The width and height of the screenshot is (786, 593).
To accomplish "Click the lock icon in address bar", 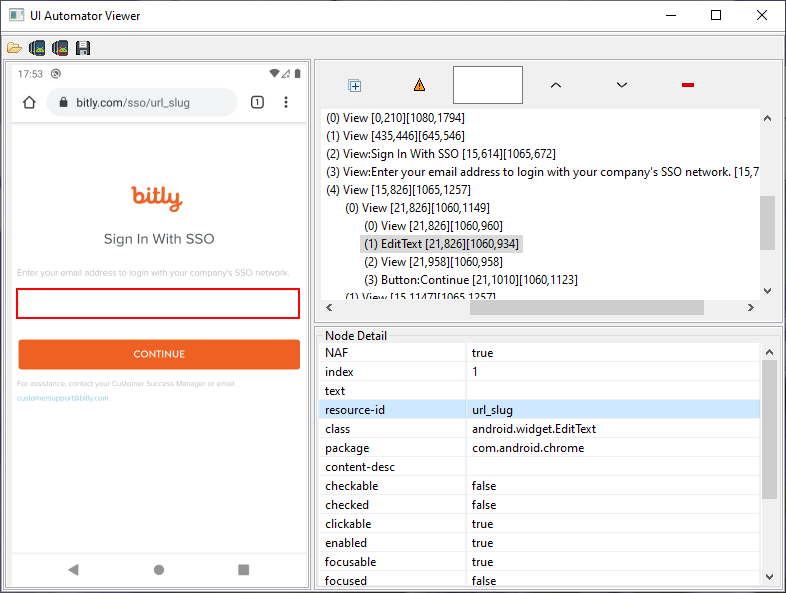I will [x=63, y=102].
